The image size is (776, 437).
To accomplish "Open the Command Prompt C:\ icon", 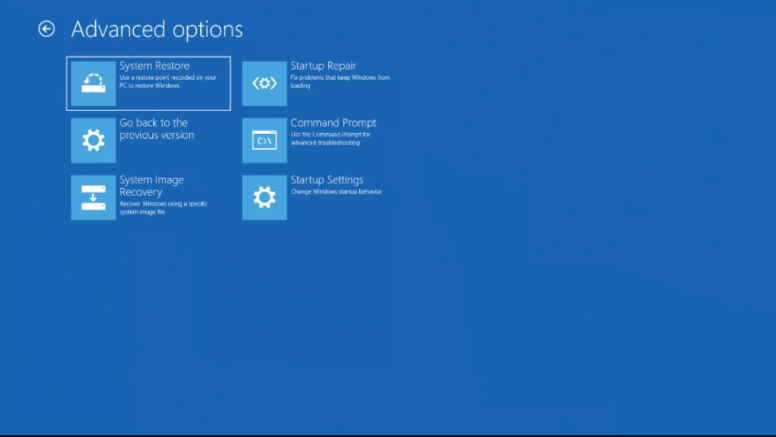I will click(264, 140).
